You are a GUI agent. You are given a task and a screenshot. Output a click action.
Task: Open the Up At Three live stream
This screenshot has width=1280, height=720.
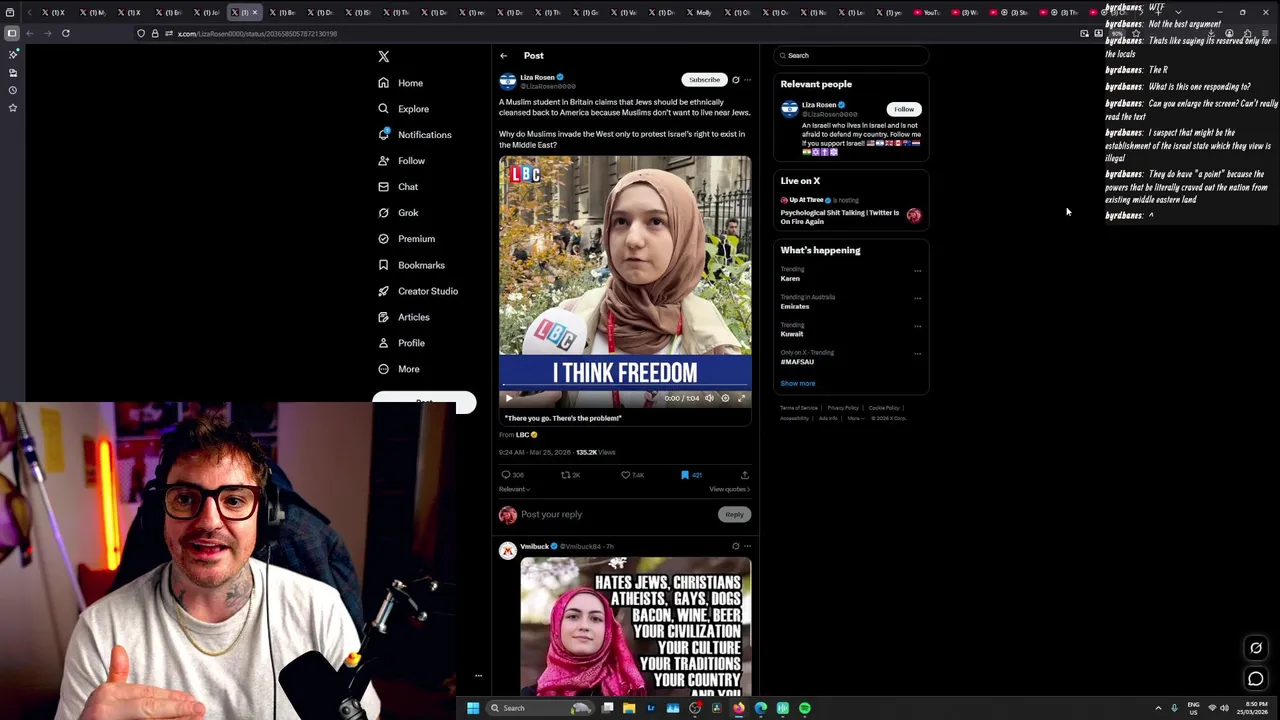(851, 210)
